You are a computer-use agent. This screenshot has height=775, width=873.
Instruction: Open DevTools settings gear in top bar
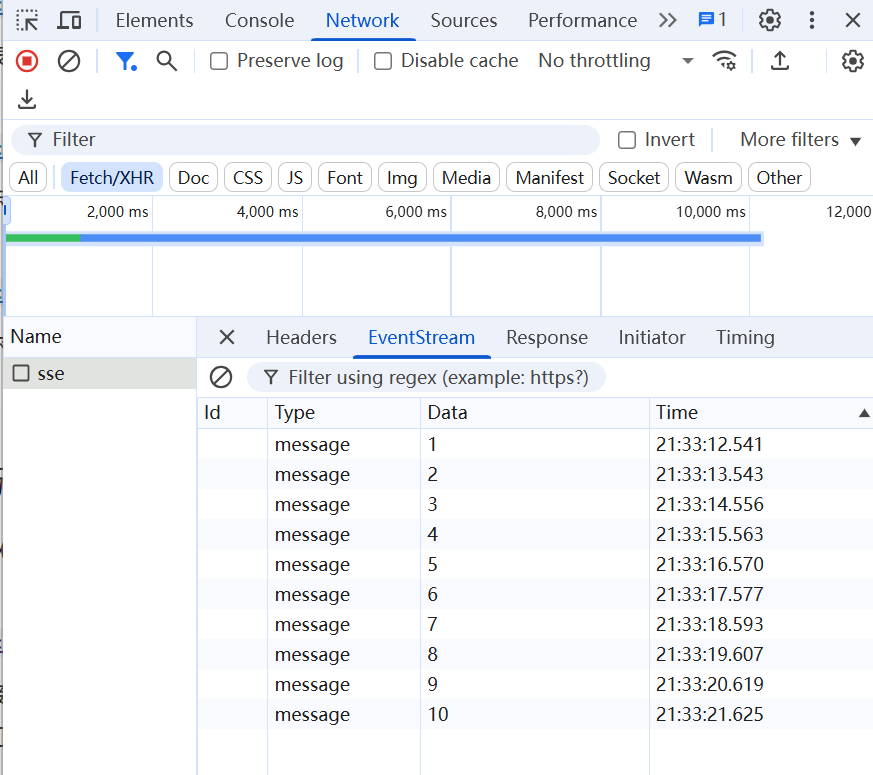click(769, 21)
